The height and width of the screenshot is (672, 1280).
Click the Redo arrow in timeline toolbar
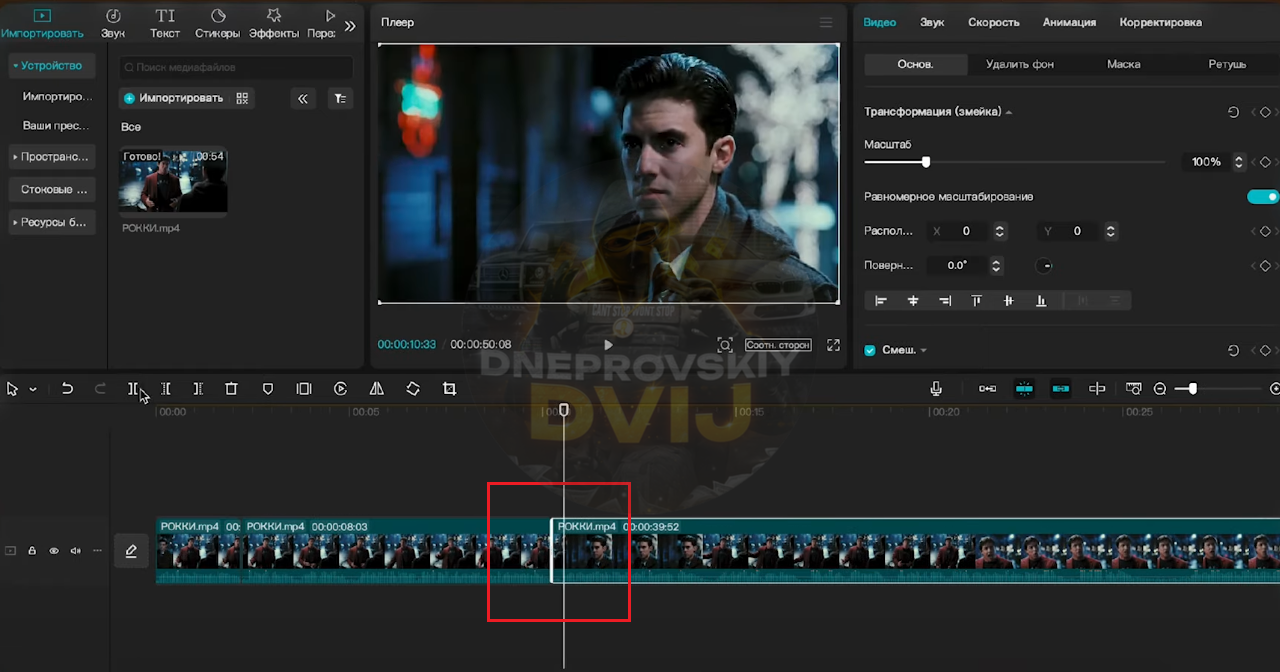(100, 389)
